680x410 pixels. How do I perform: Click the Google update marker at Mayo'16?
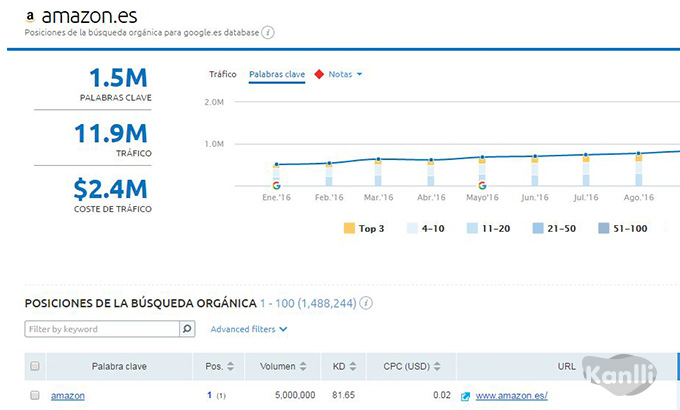coord(482,186)
